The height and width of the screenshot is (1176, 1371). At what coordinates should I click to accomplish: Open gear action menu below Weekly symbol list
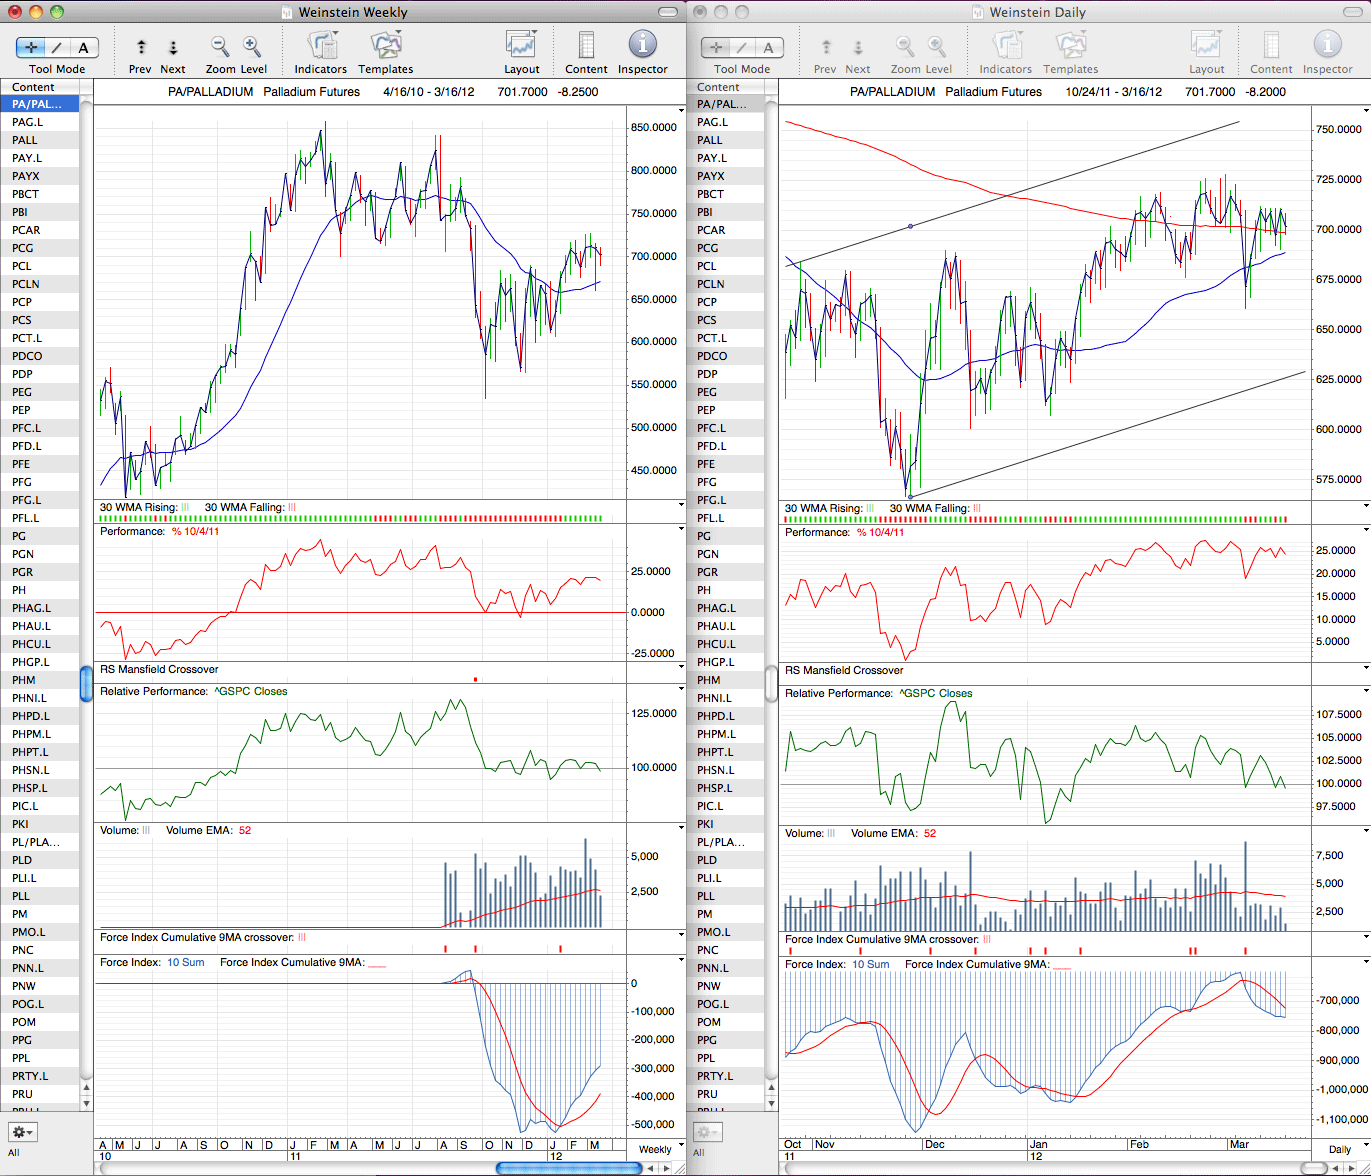[22, 1132]
